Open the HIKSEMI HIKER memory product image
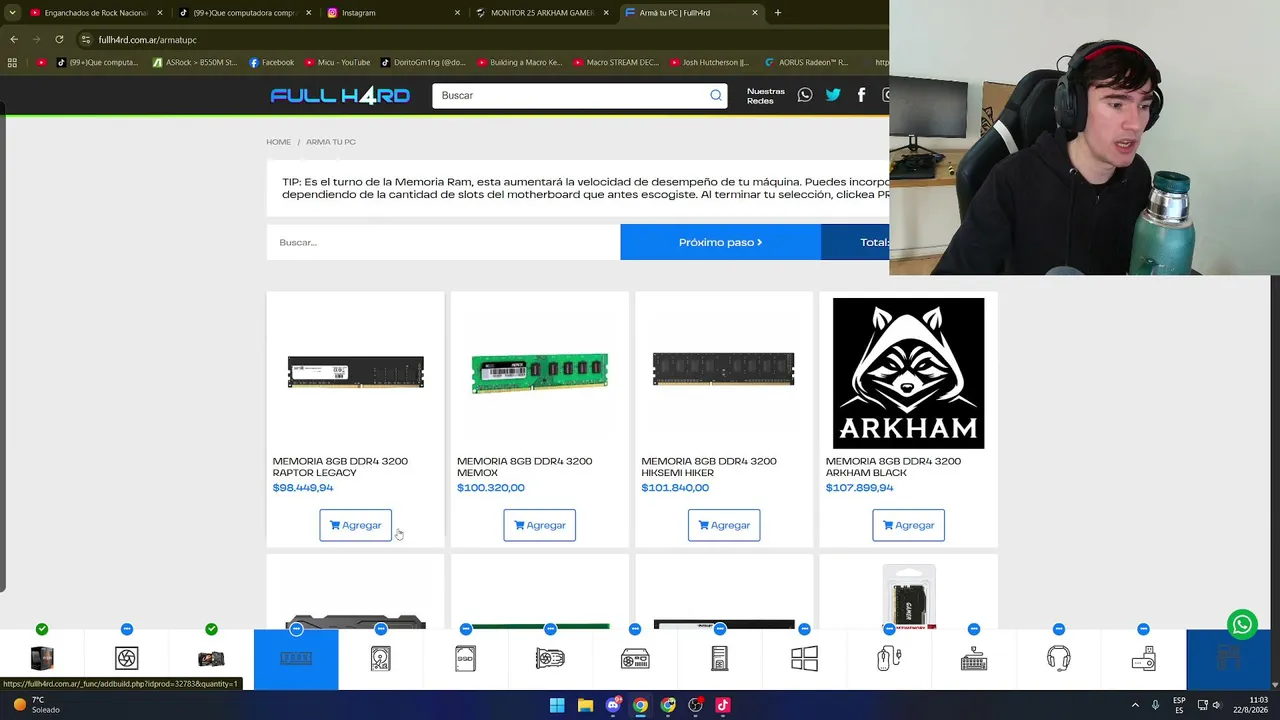The width and height of the screenshot is (1280, 720). (x=724, y=369)
